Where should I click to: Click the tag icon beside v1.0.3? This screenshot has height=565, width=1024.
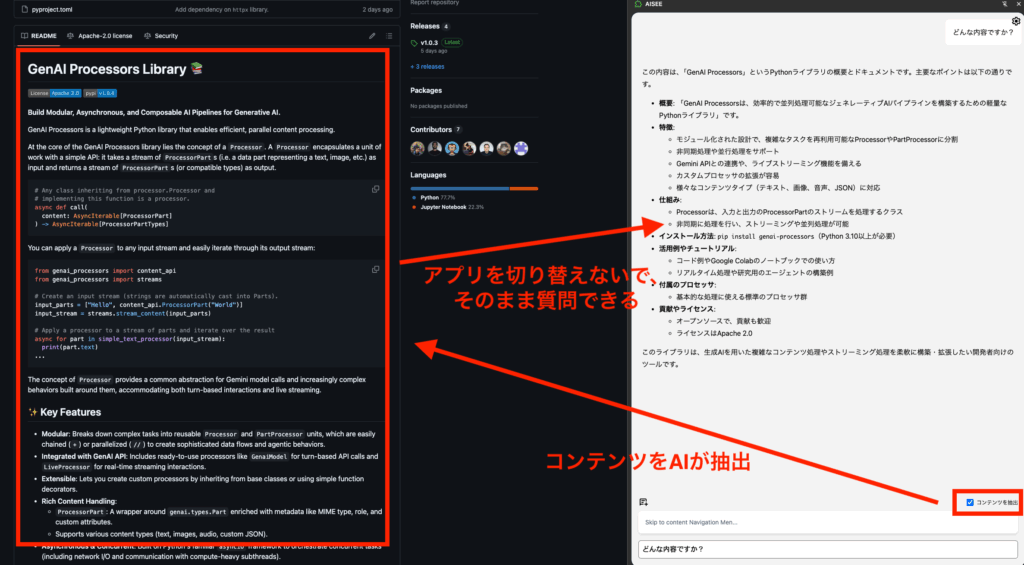(414, 43)
